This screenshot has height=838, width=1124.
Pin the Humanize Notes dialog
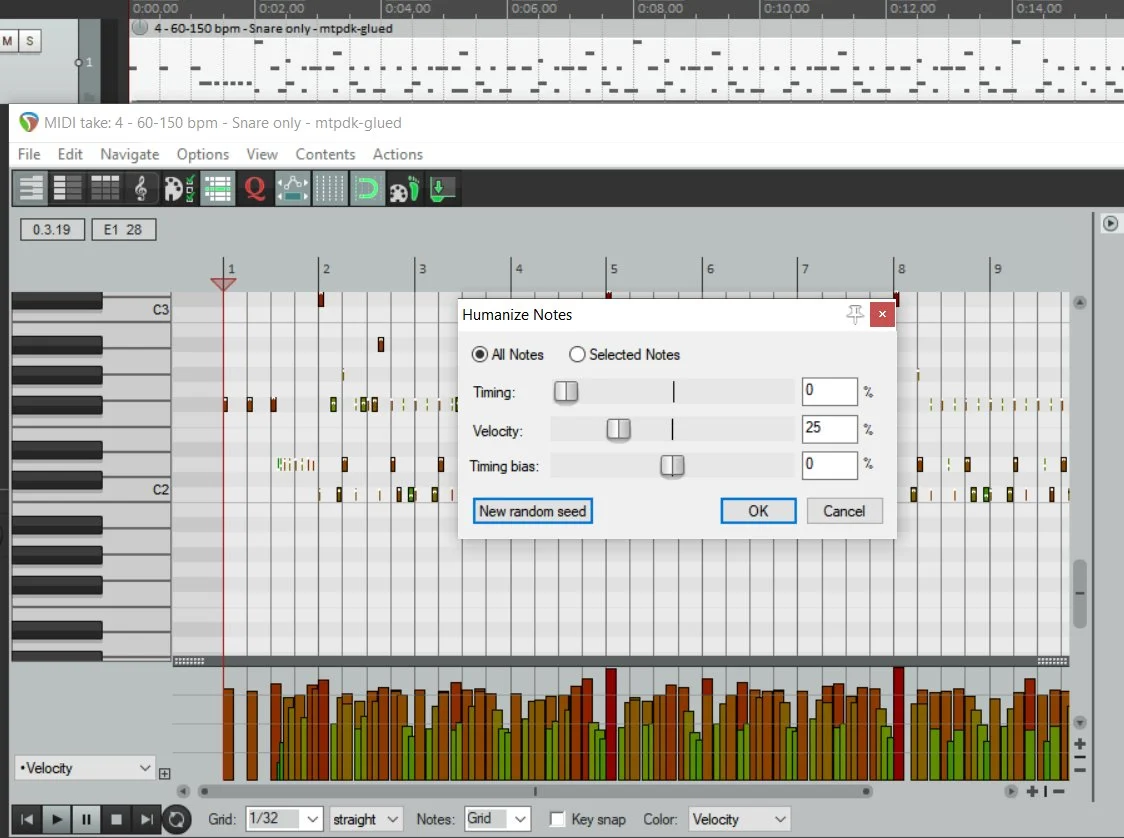pyautogui.click(x=854, y=313)
